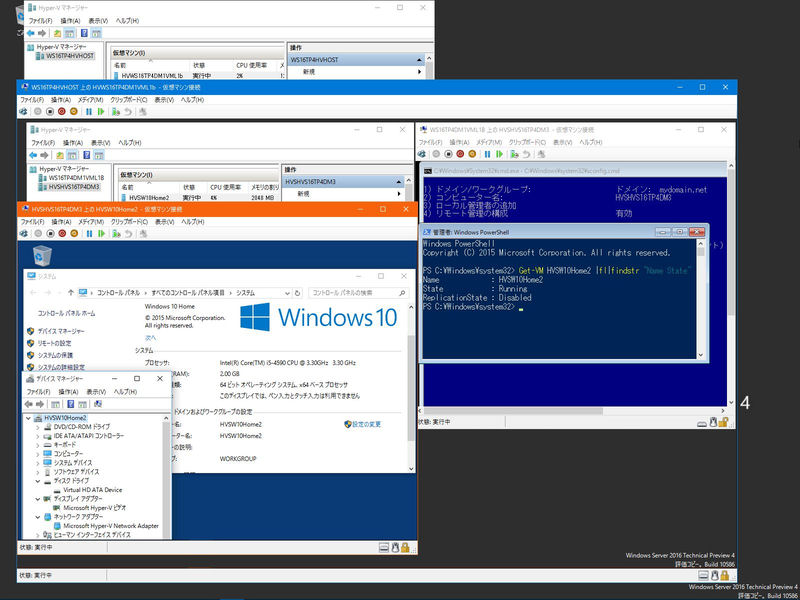
Task: Click red Shut Down icon in orange-titled HVSW10Home2 connection
Action: click(x=62, y=234)
